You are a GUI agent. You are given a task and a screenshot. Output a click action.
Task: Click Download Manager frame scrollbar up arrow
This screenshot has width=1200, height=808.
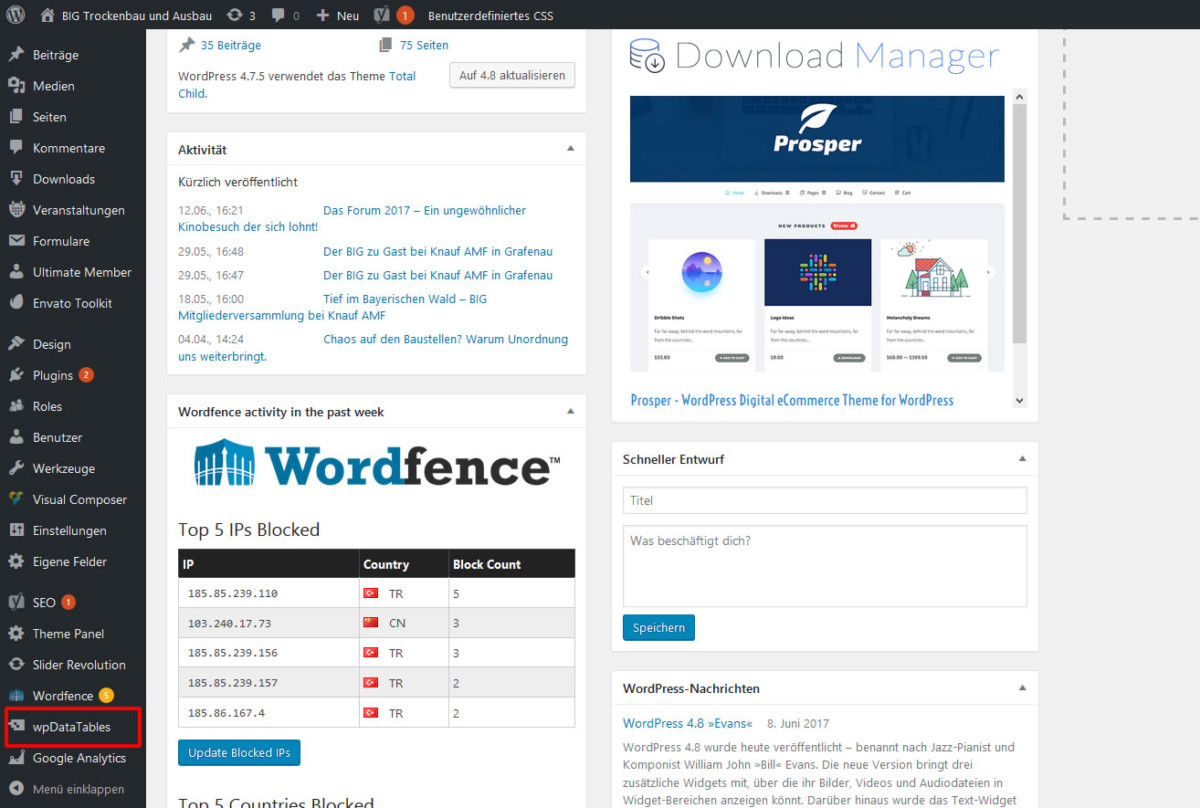1019,97
